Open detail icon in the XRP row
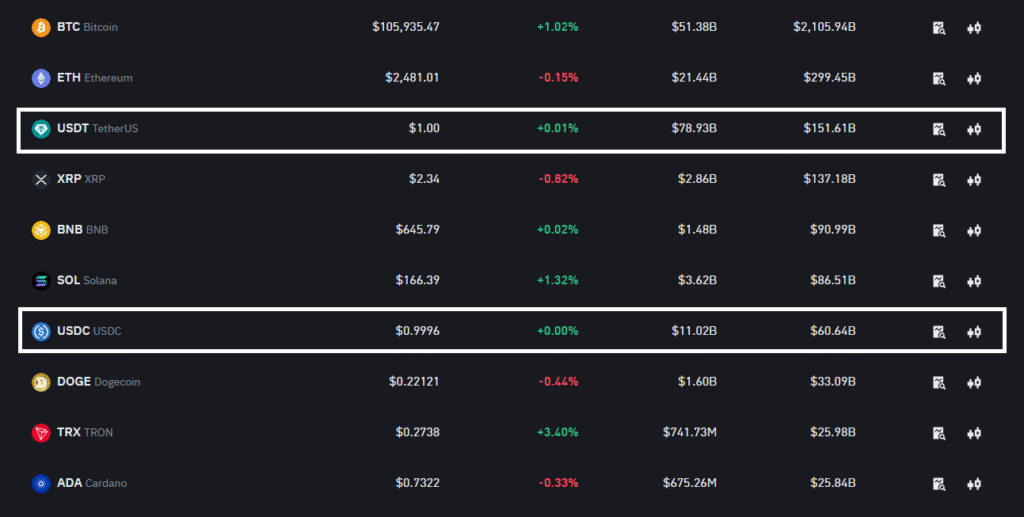The height and width of the screenshot is (517, 1024). 938,180
